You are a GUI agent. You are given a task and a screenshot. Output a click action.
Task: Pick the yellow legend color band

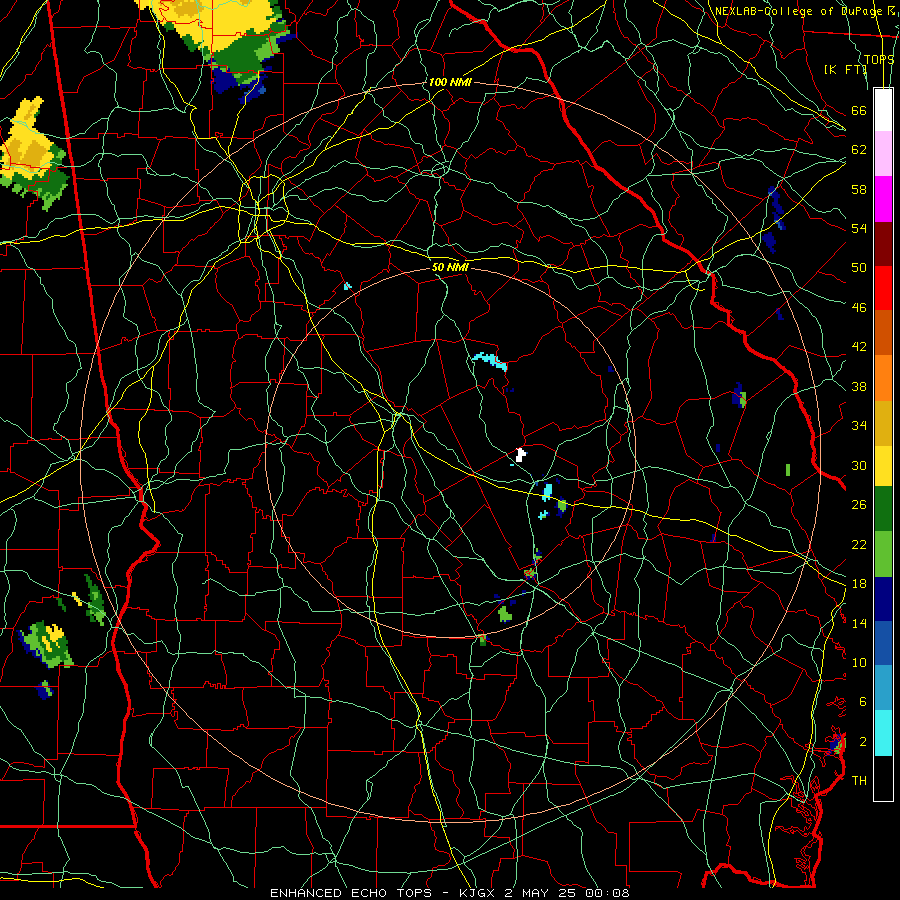coord(883,466)
